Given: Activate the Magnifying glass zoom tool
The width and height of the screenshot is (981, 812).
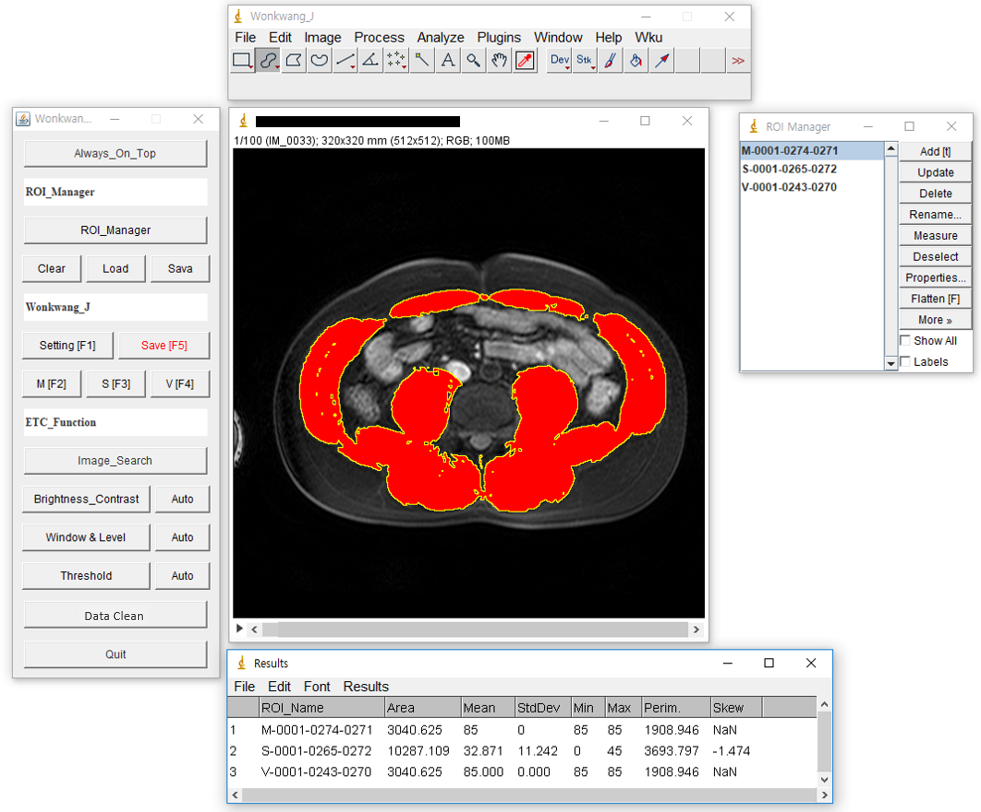Looking at the screenshot, I should pyautogui.click(x=474, y=61).
